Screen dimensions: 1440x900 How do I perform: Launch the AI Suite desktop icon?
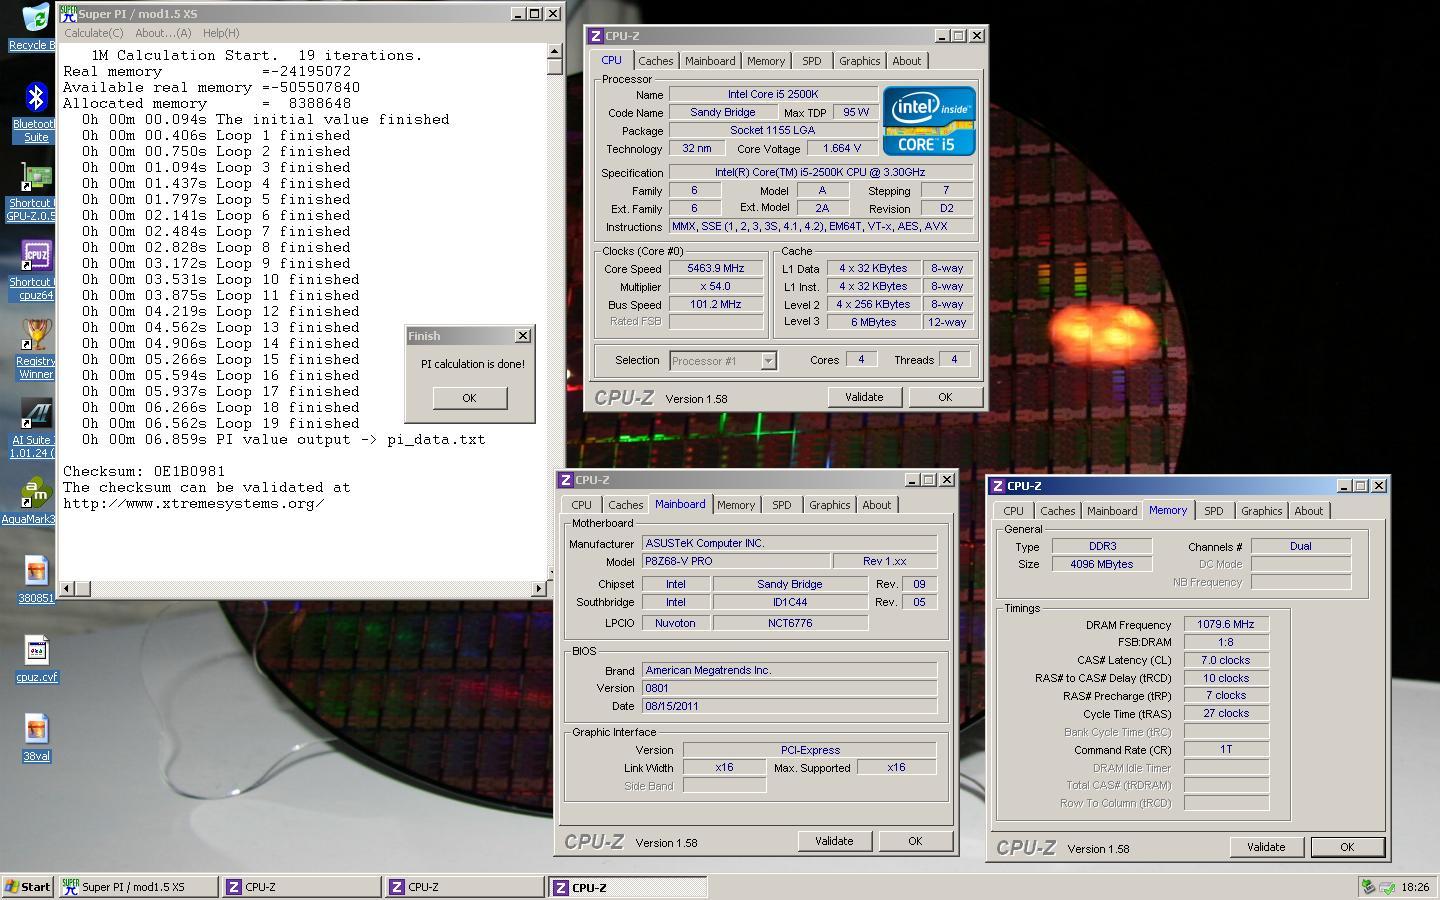coord(36,414)
